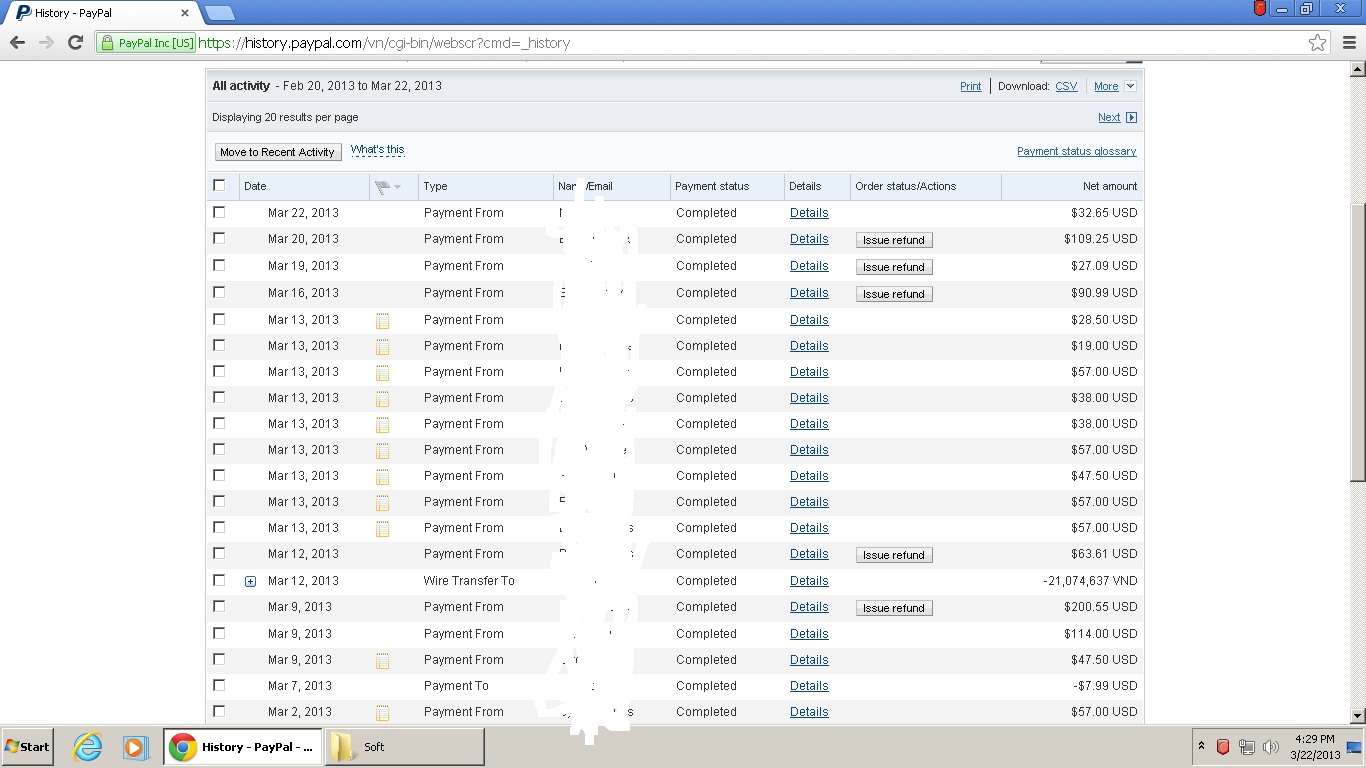Open the volume tray icon
Viewport: 1366px width, 768px height.
tap(1271, 747)
